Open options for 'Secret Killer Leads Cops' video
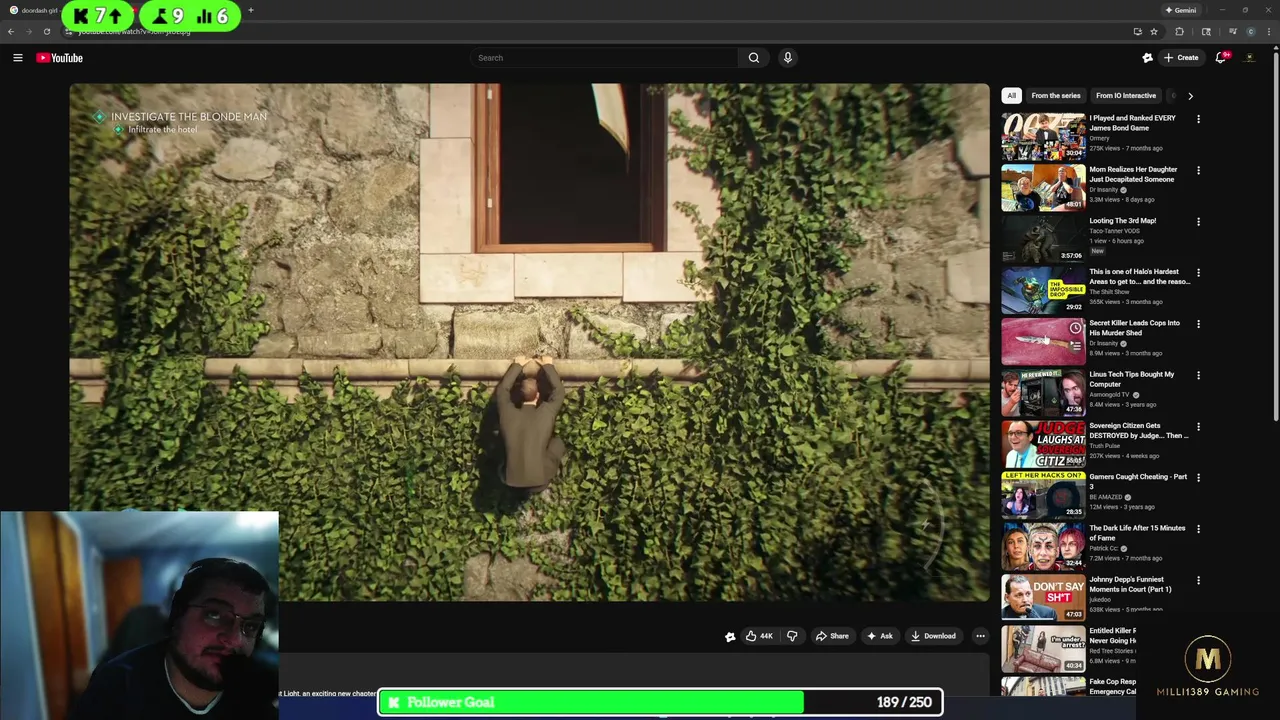 click(x=1198, y=324)
